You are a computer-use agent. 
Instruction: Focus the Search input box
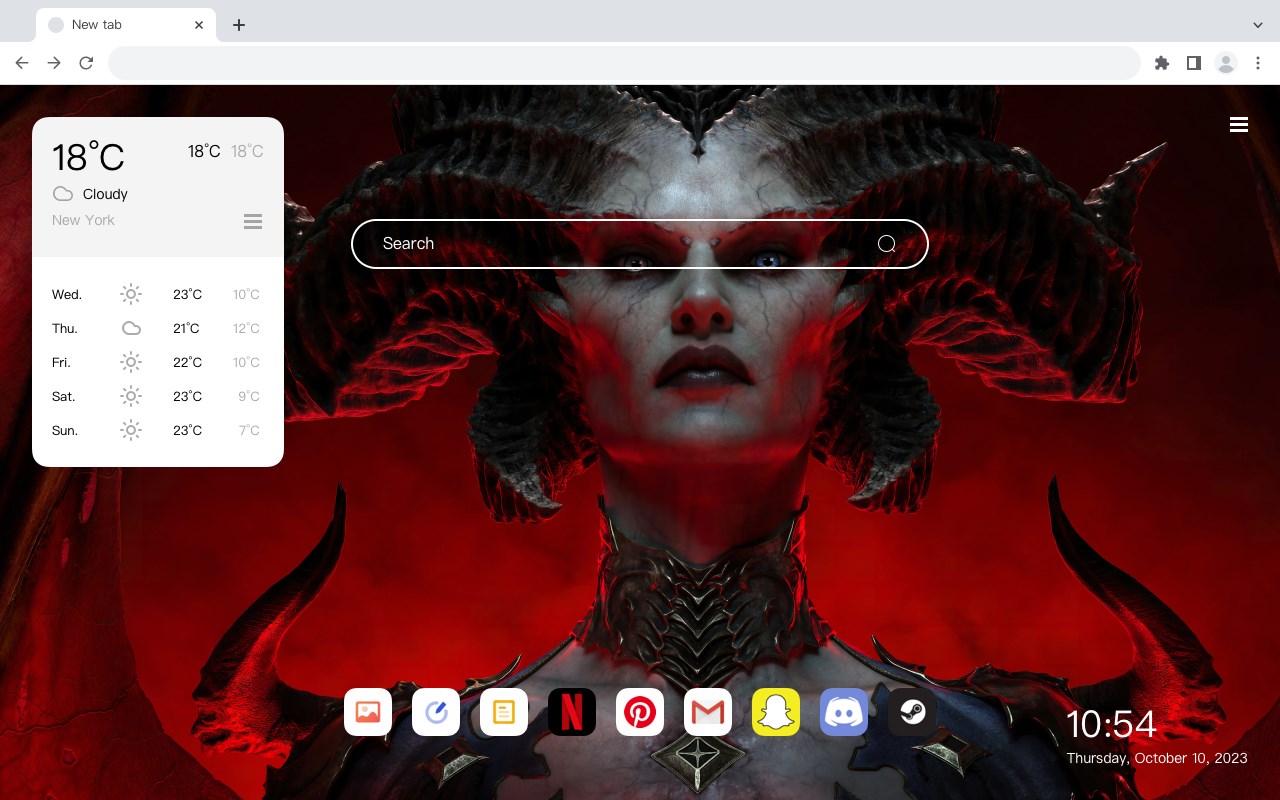point(640,244)
